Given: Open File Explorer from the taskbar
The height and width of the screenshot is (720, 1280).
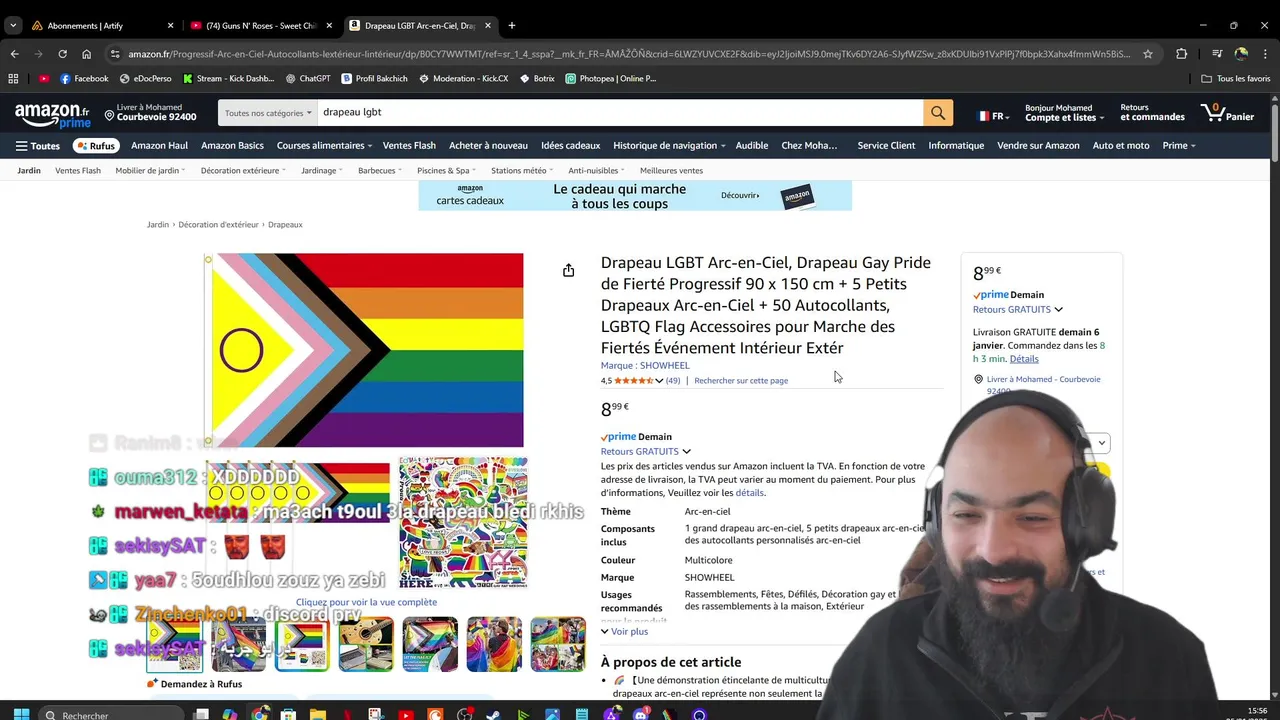Looking at the screenshot, I should pos(317,714).
